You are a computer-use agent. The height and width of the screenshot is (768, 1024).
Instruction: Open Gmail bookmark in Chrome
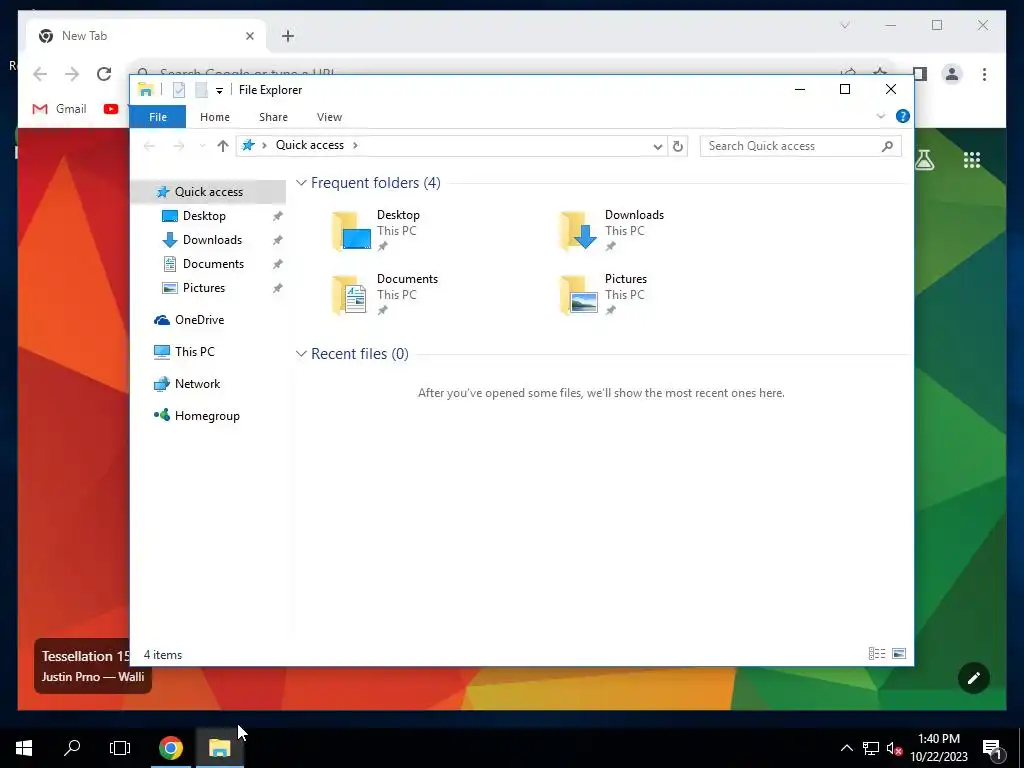pyautogui.click(x=59, y=109)
